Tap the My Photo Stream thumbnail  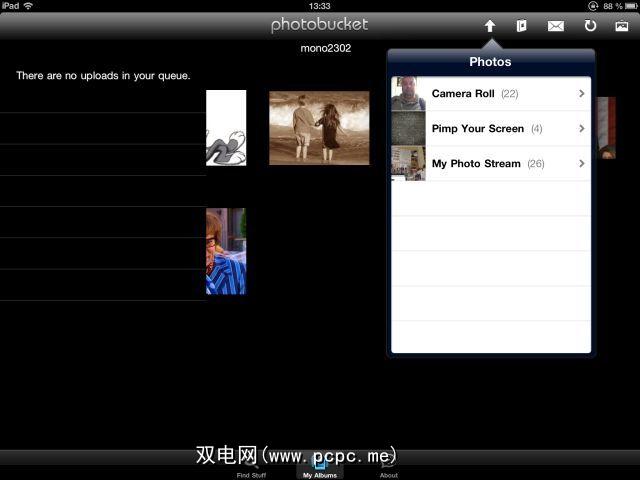coord(408,164)
